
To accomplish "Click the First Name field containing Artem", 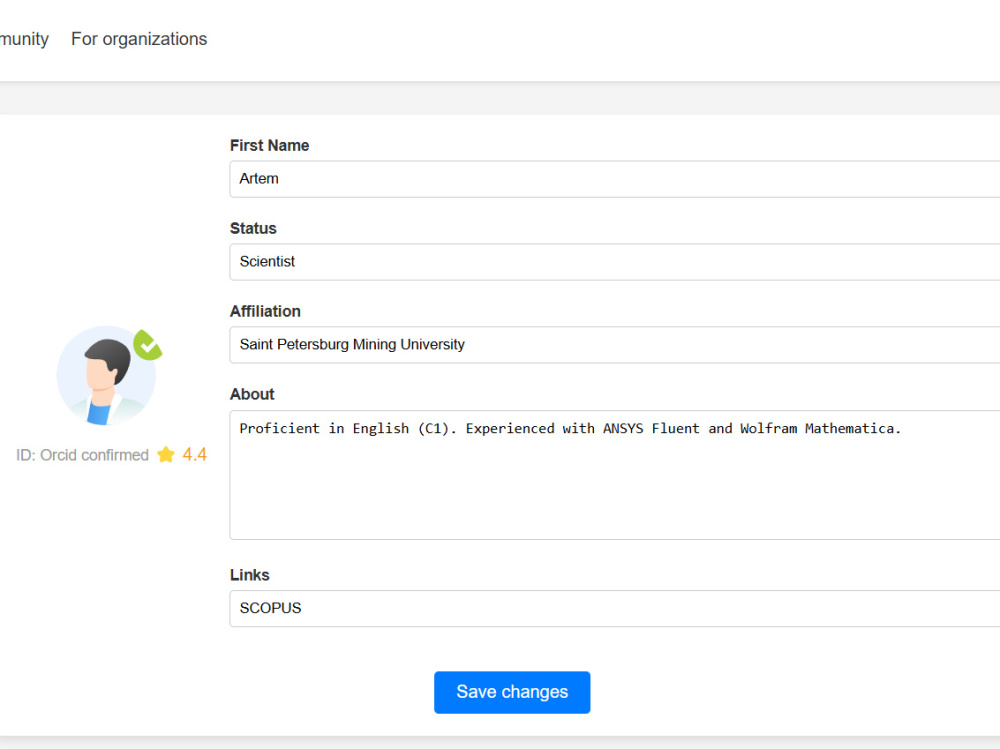I will pos(615,179).
